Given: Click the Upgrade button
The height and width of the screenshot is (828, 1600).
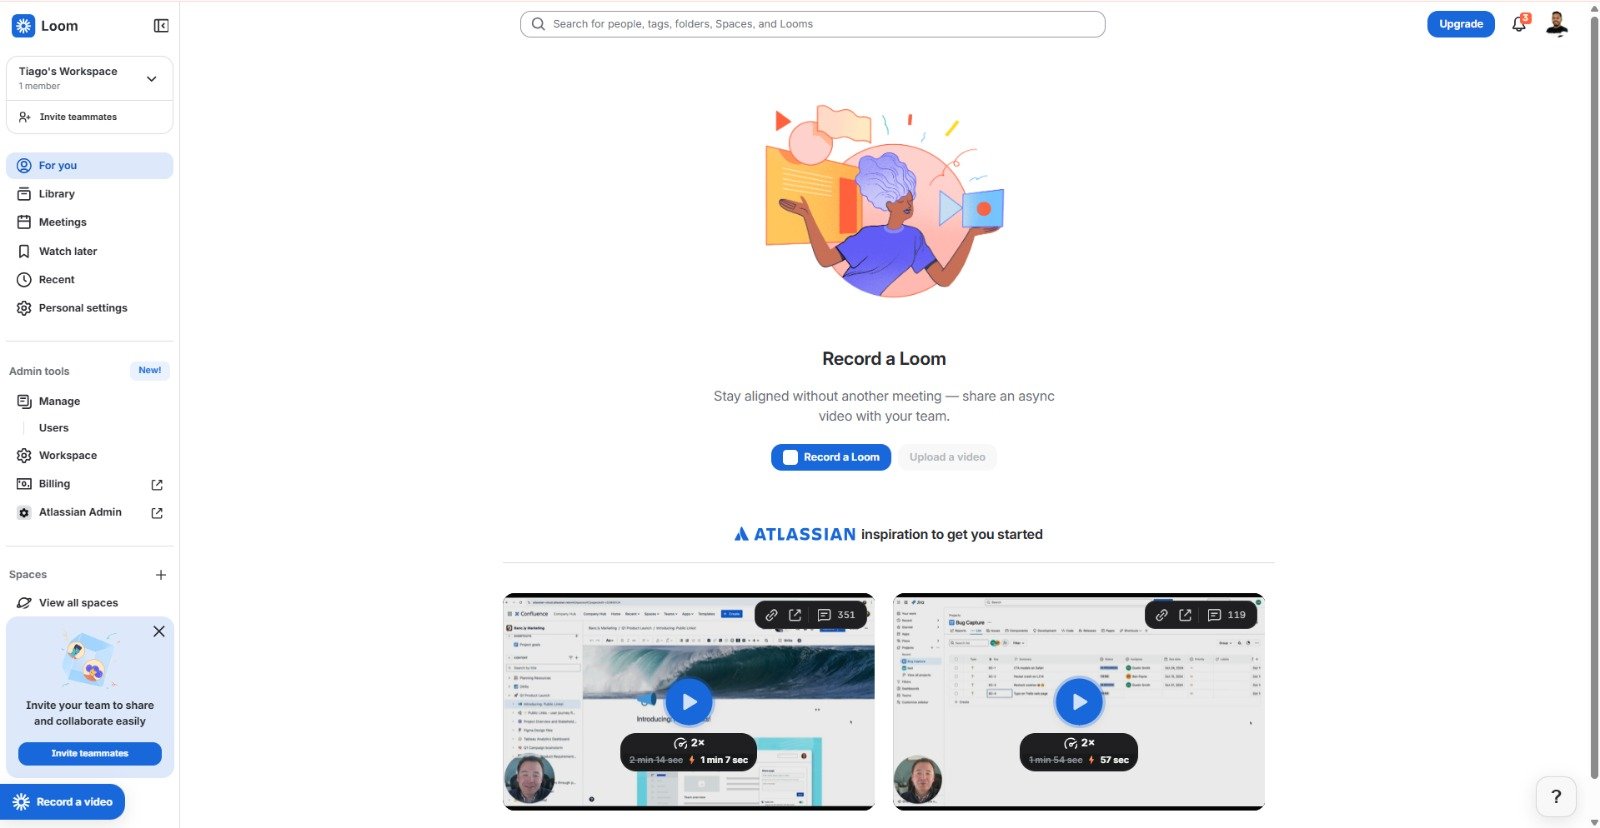Looking at the screenshot, I should (1461, 24).
